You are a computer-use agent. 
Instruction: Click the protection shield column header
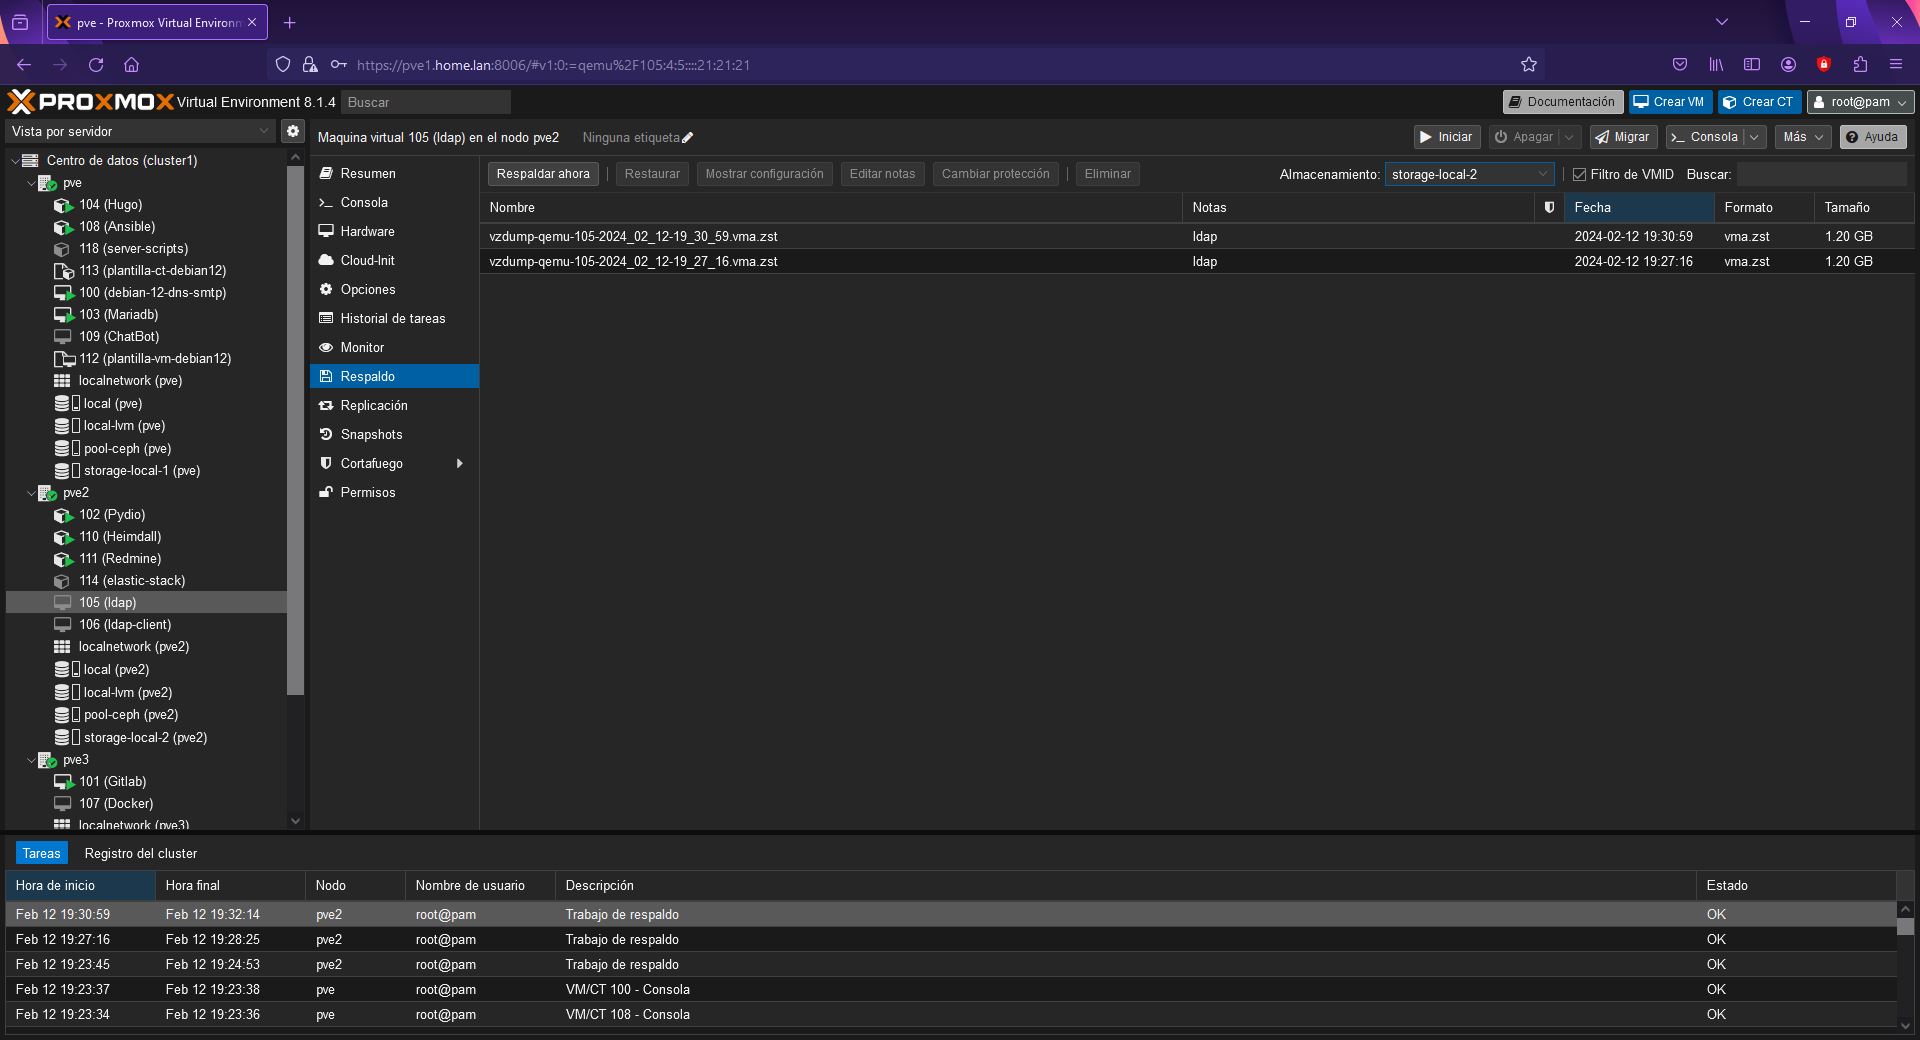coord(1549,208)
